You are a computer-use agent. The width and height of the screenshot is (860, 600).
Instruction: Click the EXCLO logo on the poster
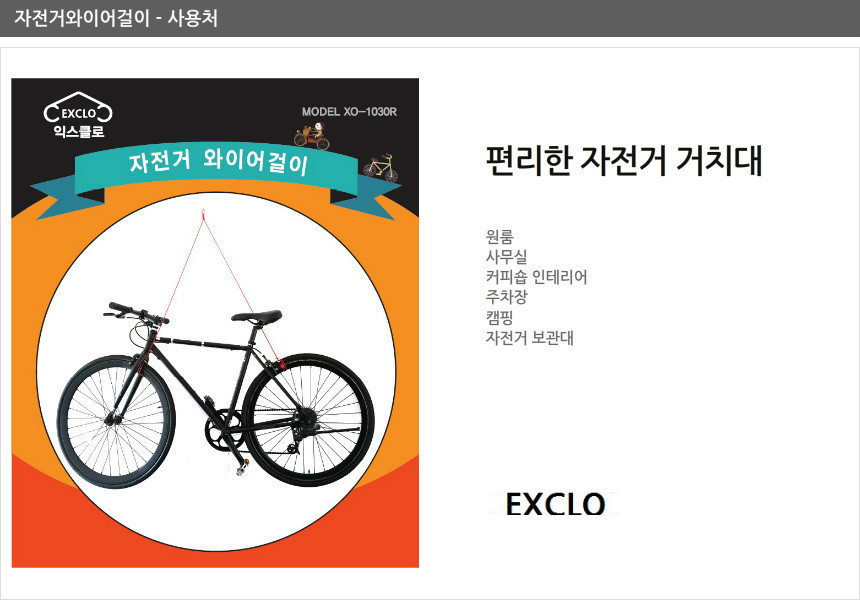click(x=78, y=114)
